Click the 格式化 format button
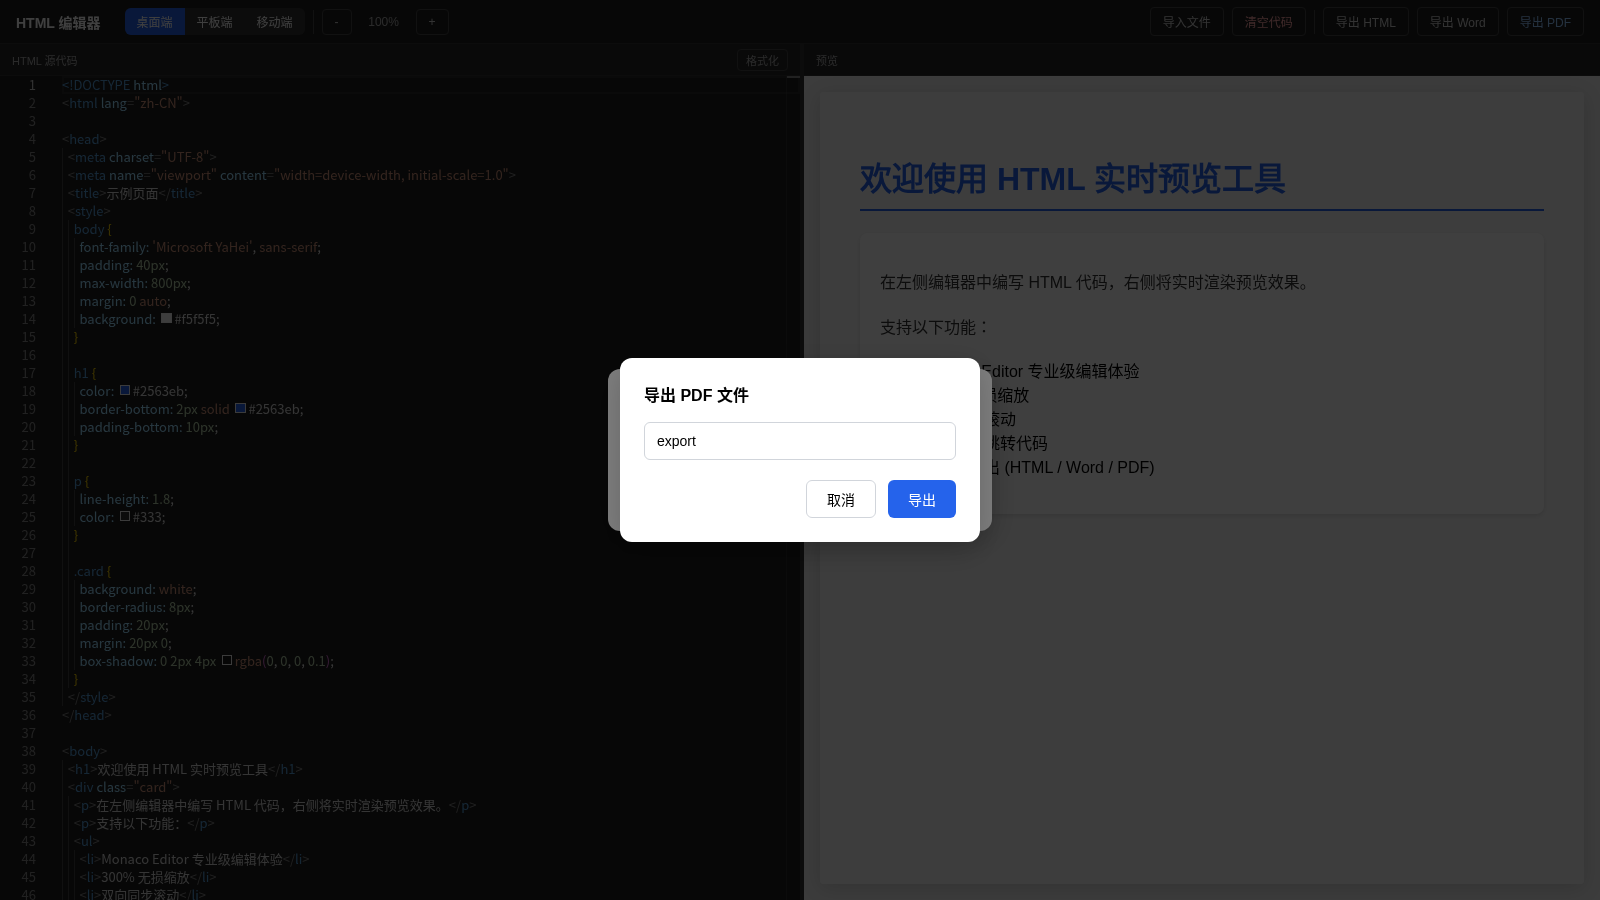The height and width of the screenshot is (900, 1600). 762,61
